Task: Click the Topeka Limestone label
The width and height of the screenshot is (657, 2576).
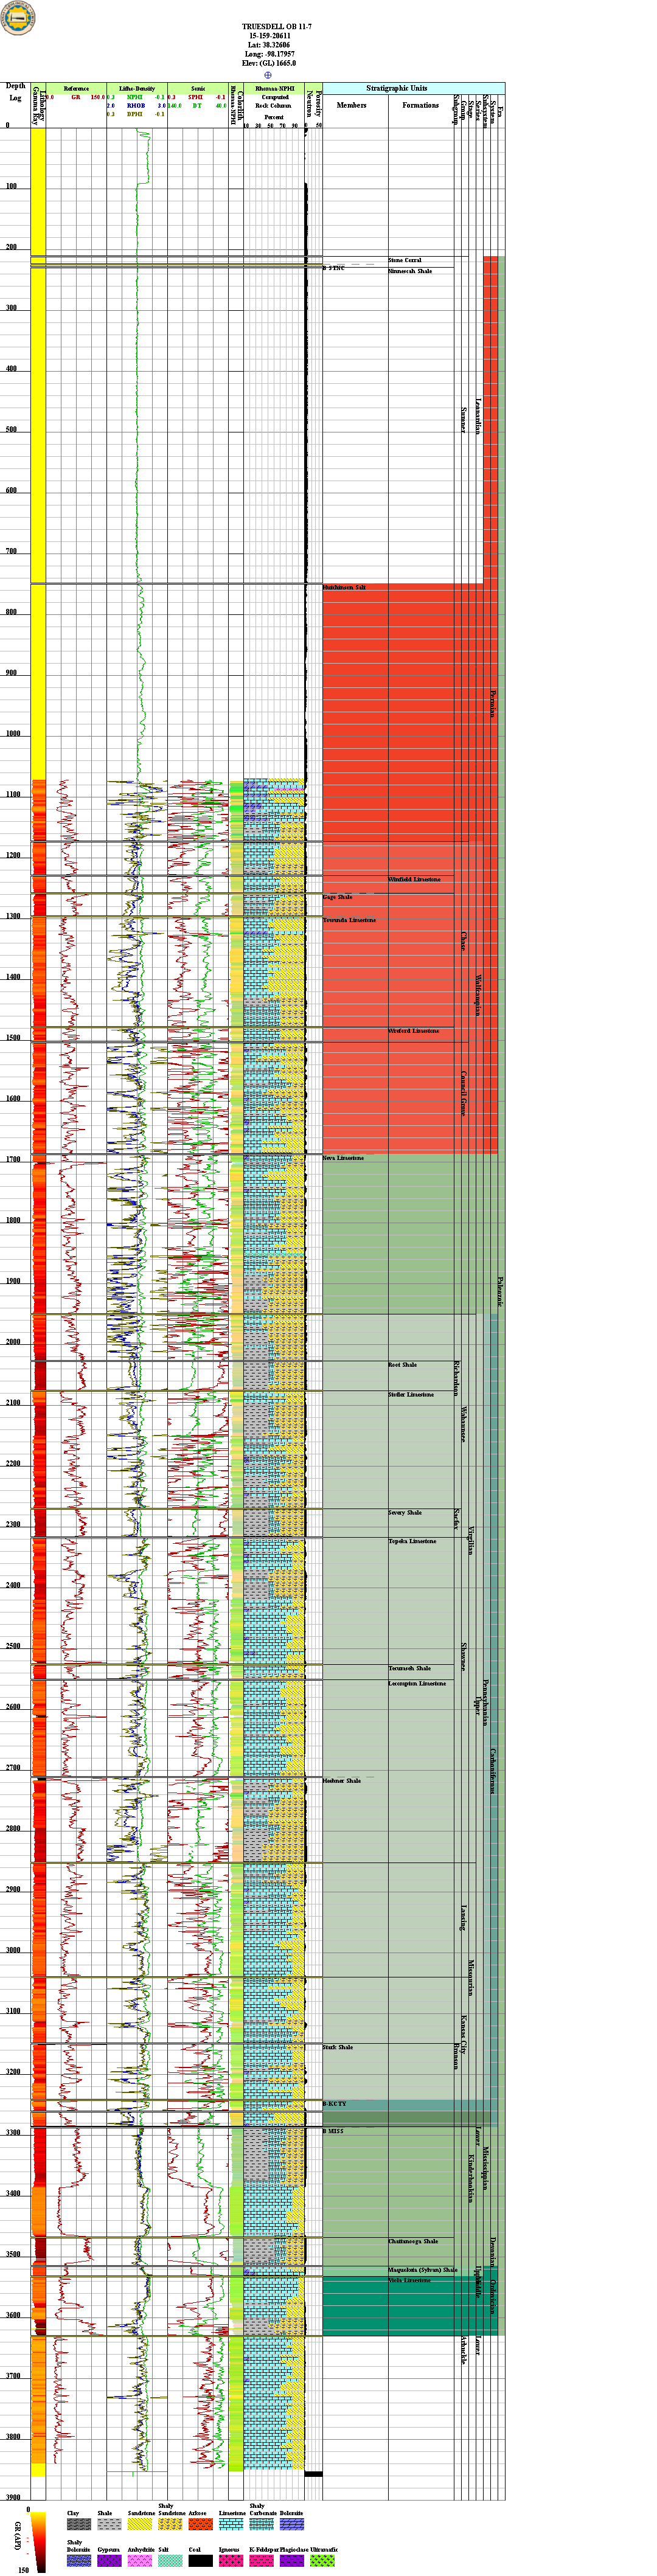Action: point(412,1541)
